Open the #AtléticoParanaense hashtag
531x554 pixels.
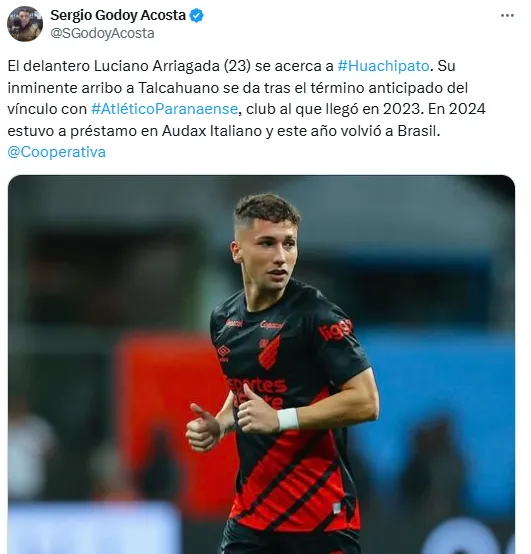(164, 109)
